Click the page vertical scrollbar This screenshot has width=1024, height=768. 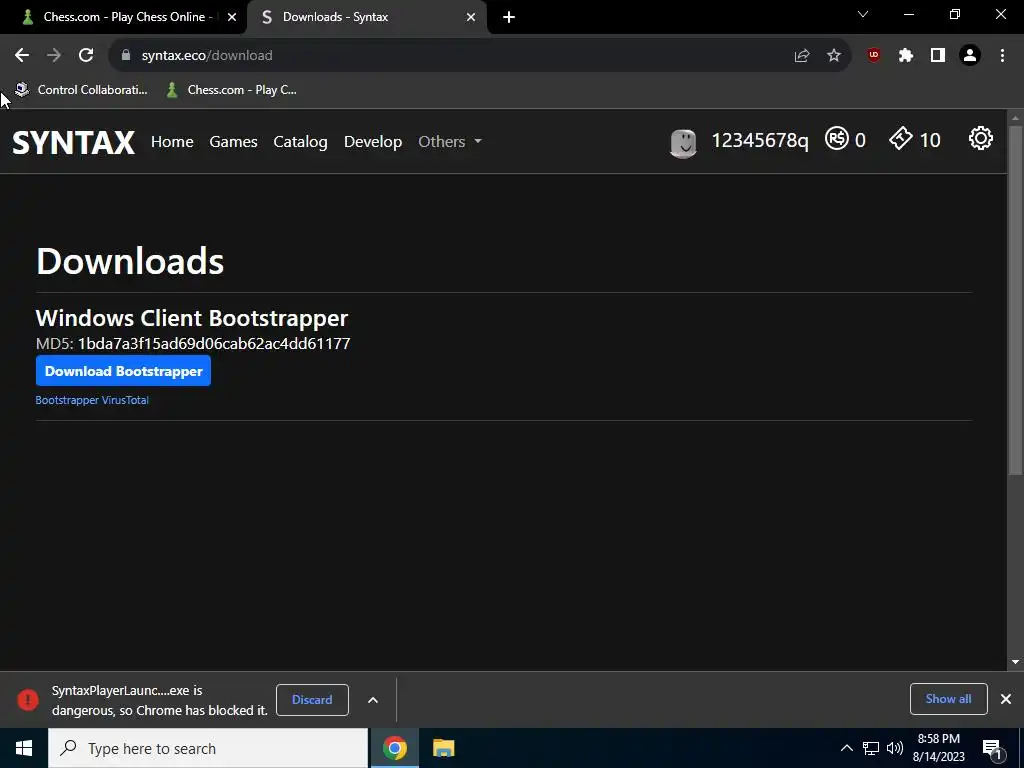coord(1015,300)
